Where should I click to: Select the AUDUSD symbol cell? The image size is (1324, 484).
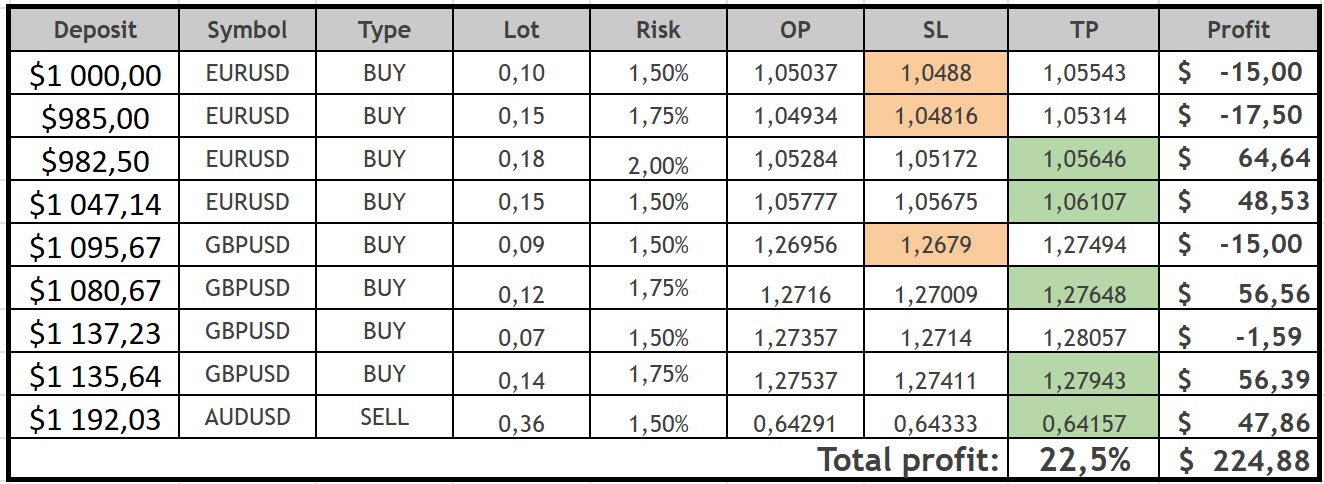[247, 418]
